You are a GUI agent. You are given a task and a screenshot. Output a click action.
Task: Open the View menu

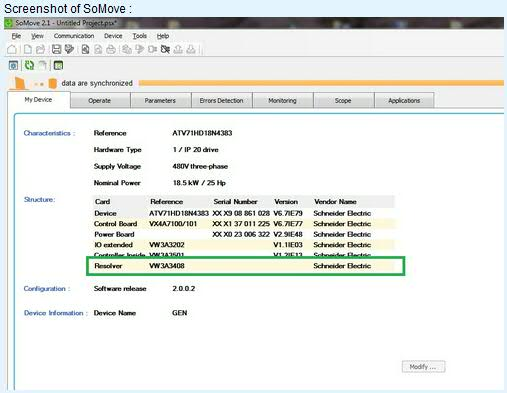coord(37,36)
